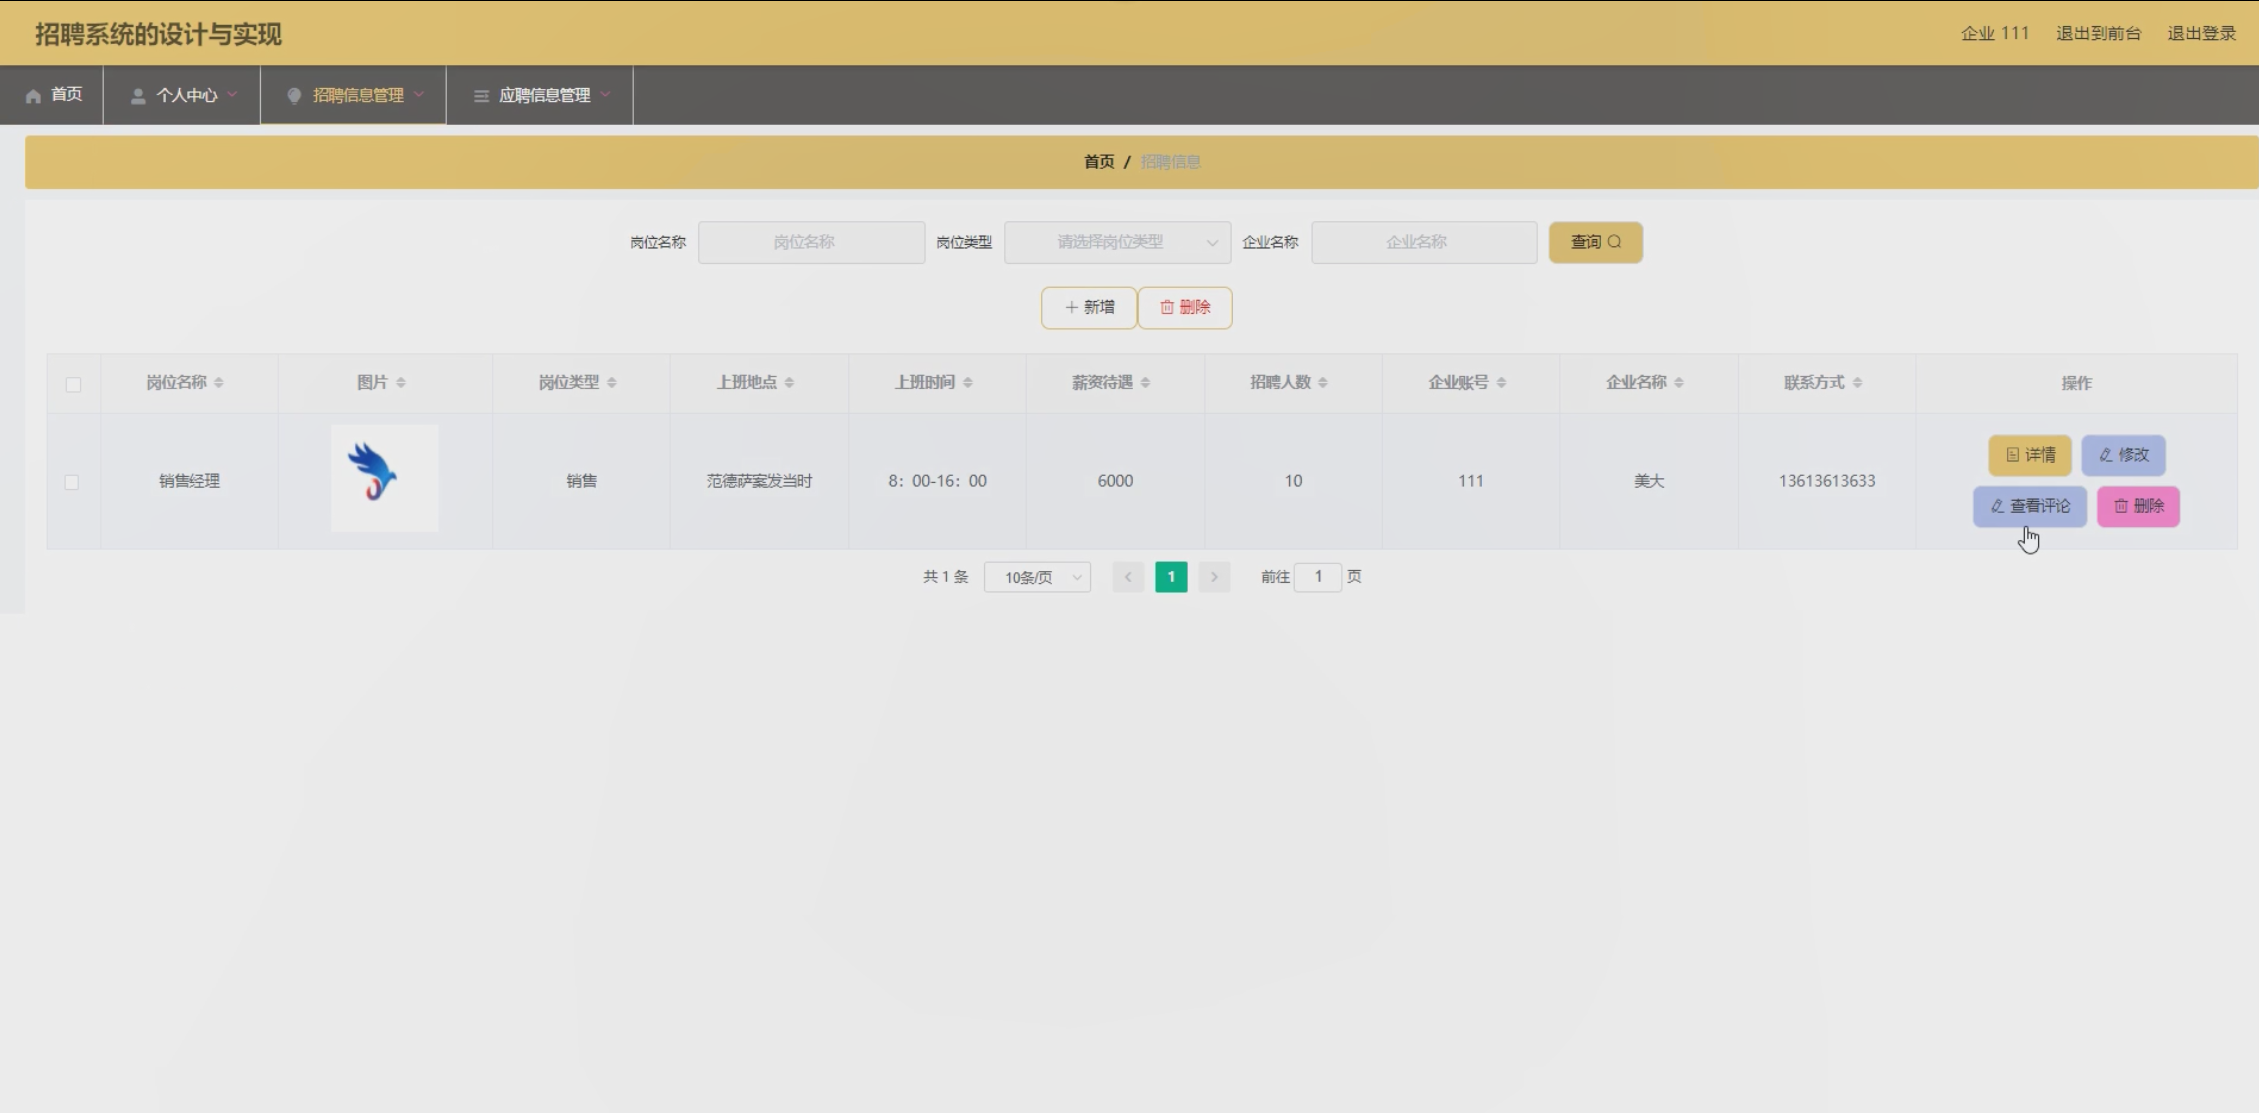2259x1113 pixels.
Task: Sort by 联系方式 column arrows
Action: point(1857,383)
